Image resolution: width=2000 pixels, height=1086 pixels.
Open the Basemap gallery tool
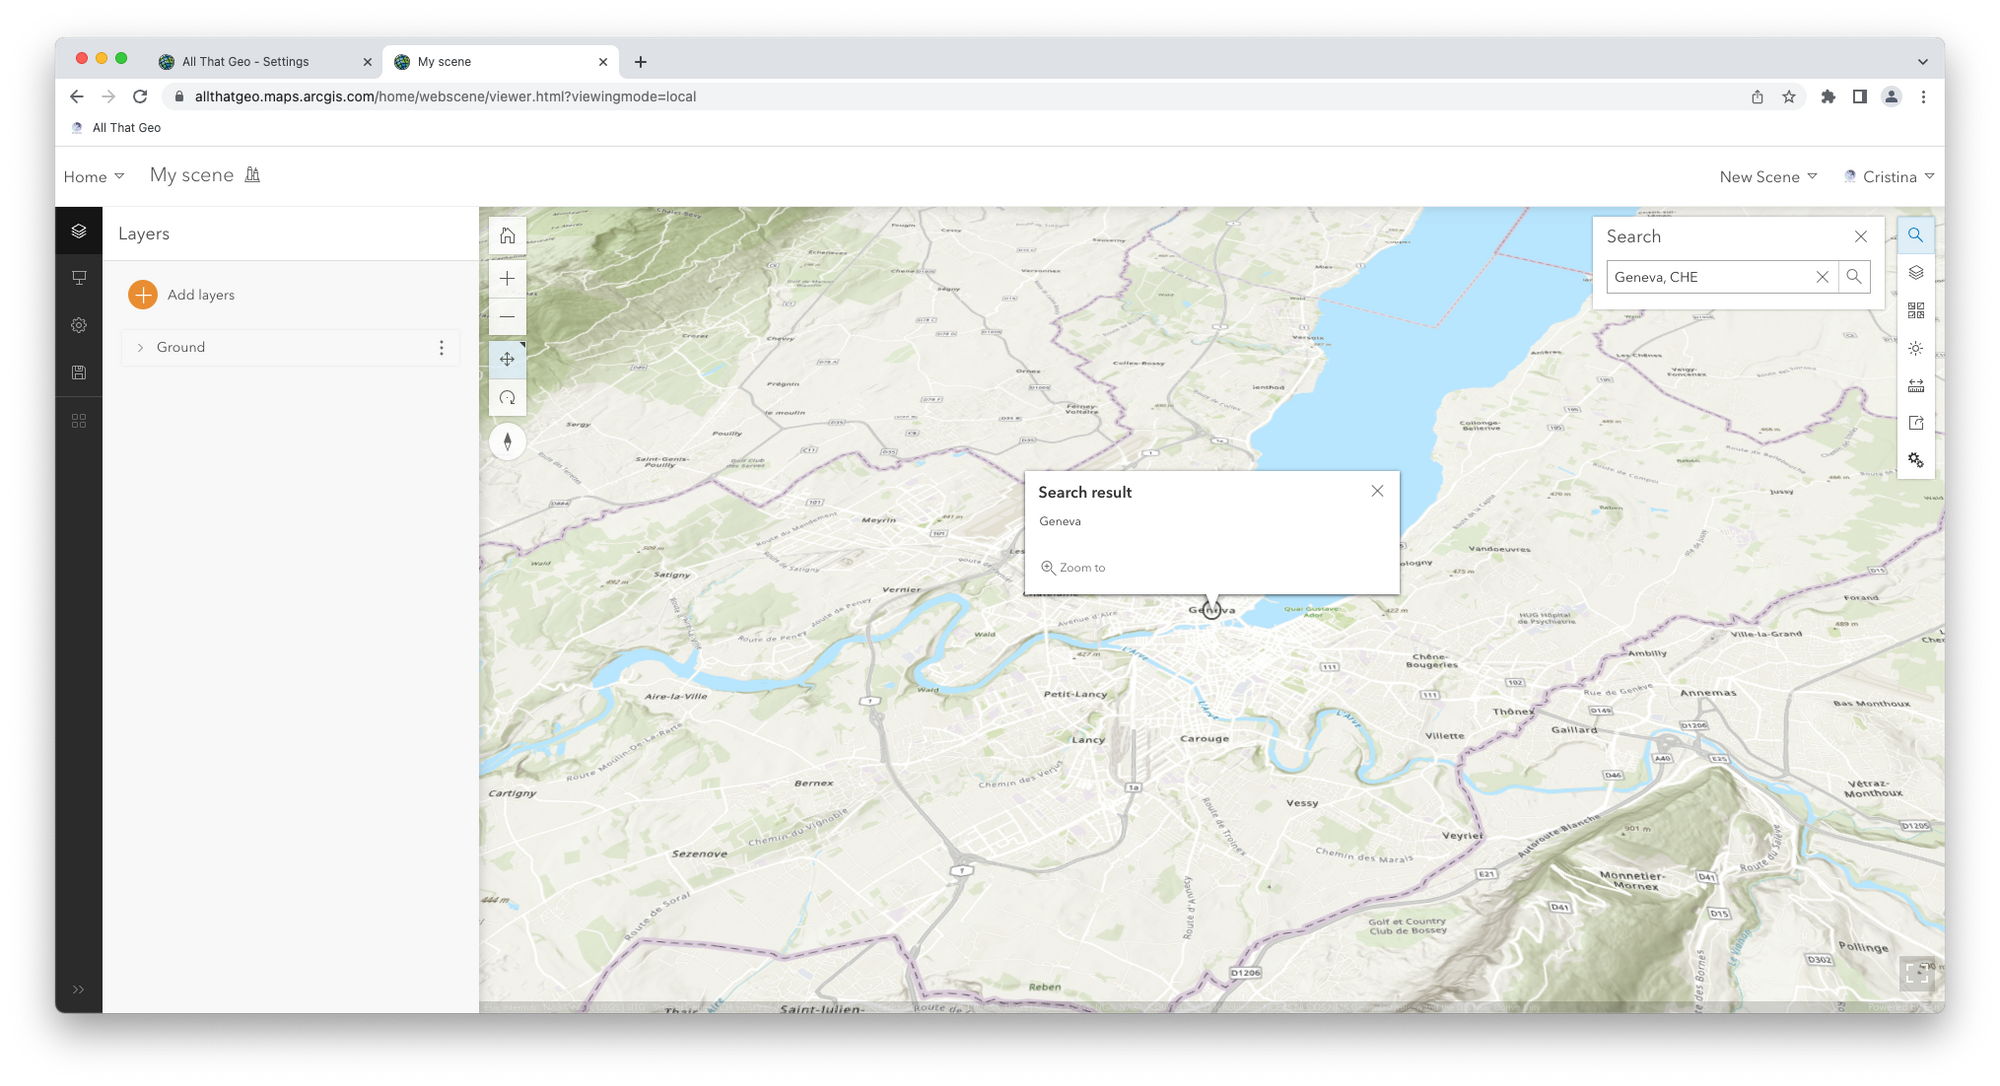pyautogui.click(x=1915, y=311)
